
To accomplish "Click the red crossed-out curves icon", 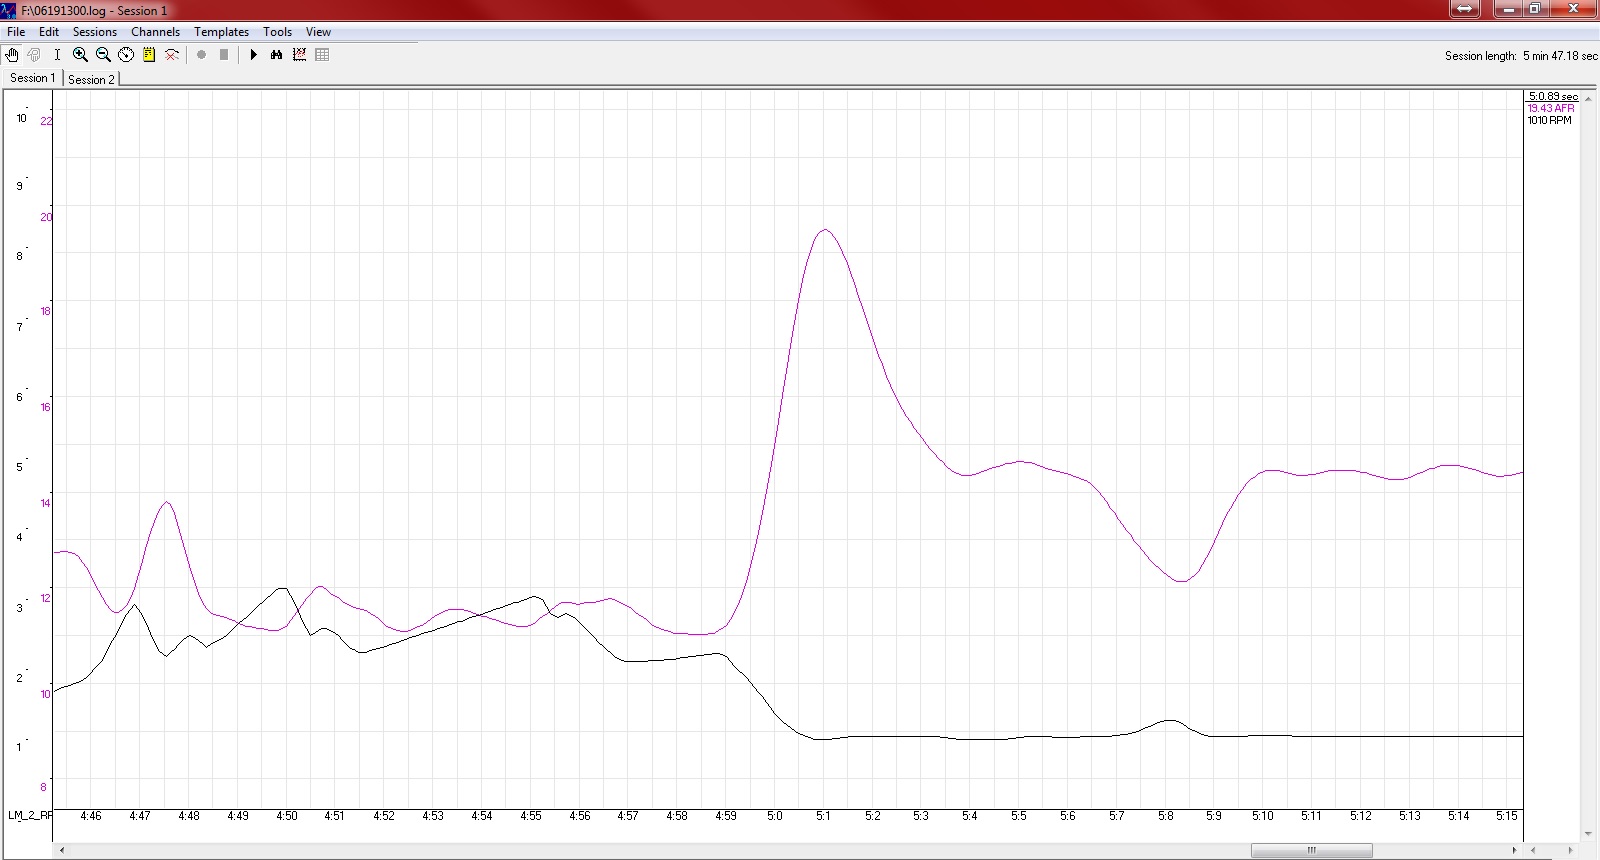I will pos(172,55).
